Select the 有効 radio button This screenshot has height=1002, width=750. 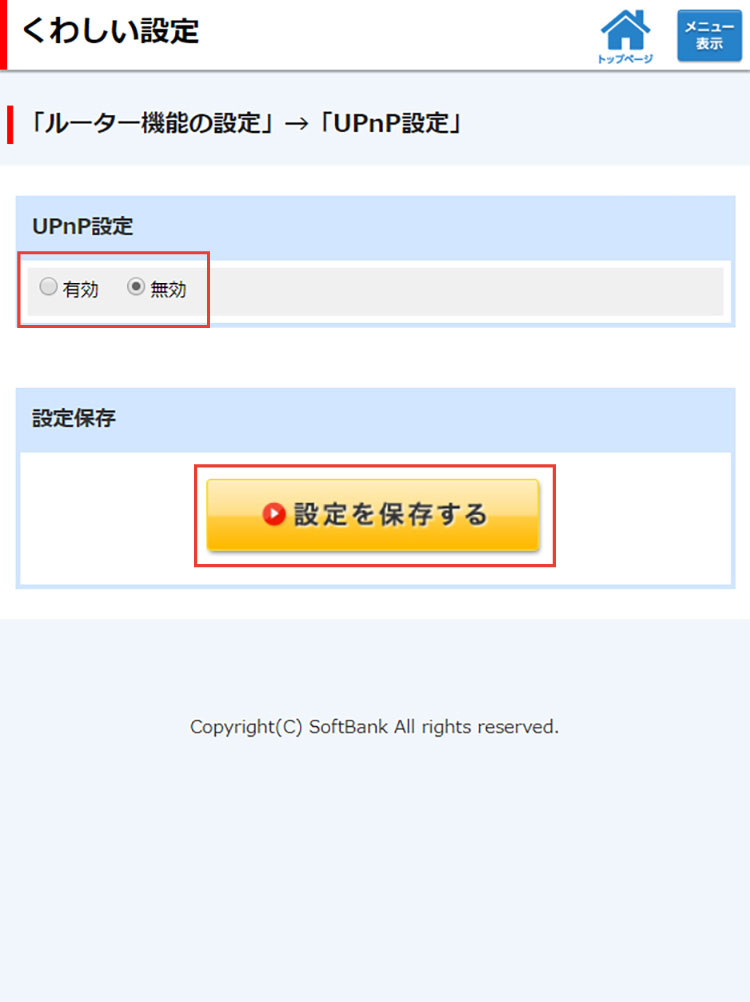click(x=49, y=287)
